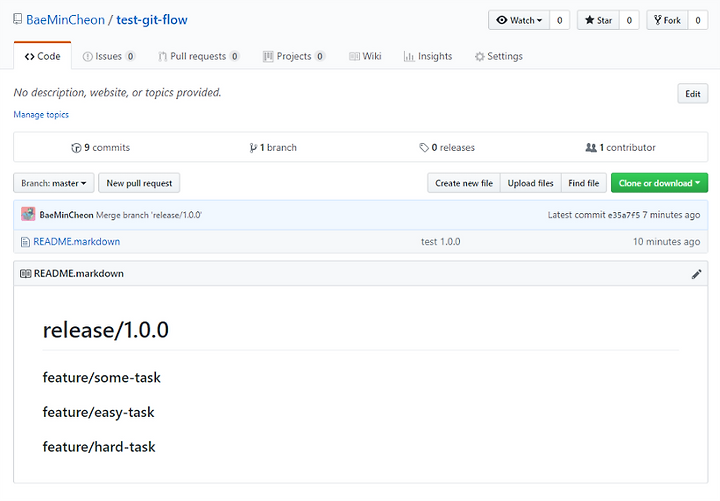Open the Pull requests tab
The width and height of the screenshot is (720, 501).
[198, 56]
